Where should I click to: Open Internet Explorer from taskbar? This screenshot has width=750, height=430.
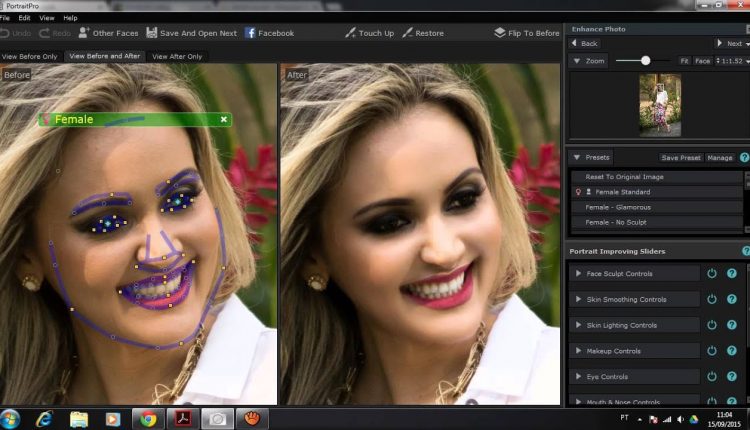44,419
